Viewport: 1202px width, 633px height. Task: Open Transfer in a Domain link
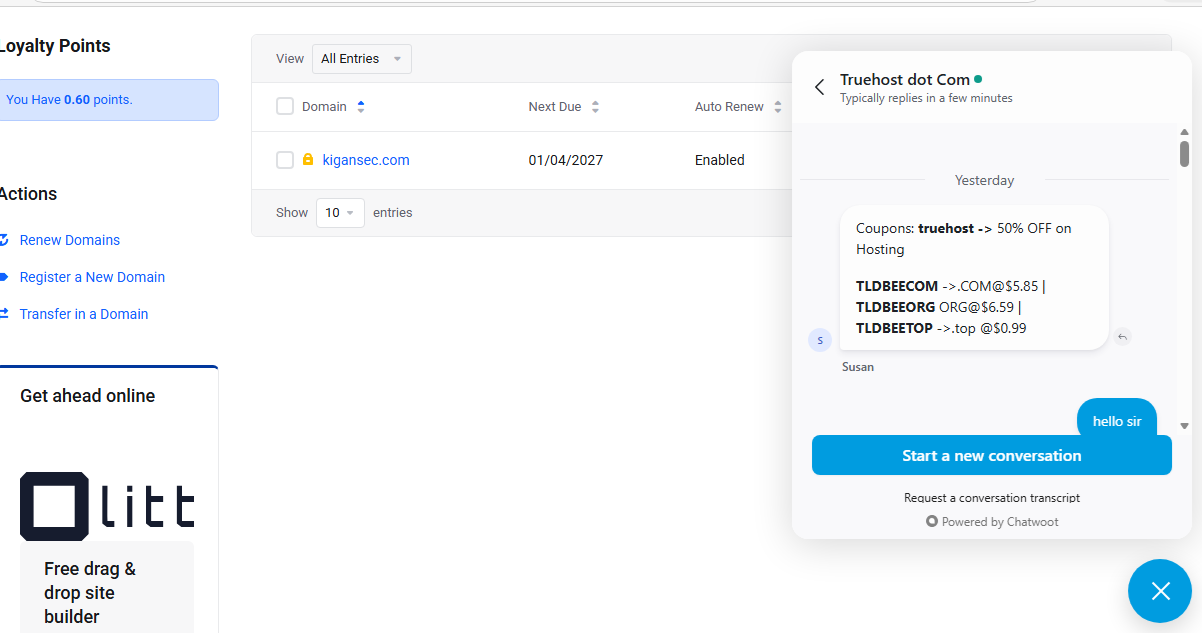pos(84,314)
